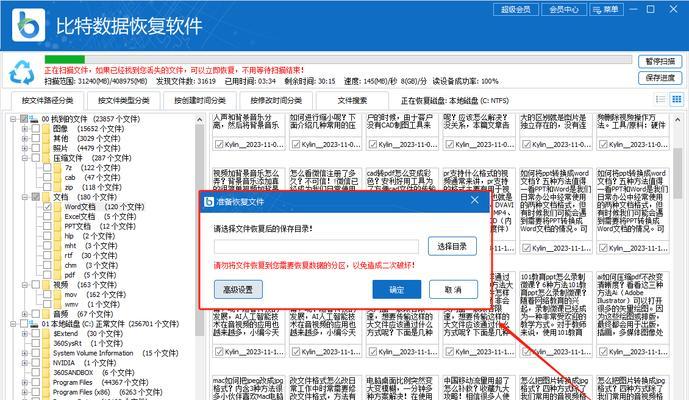Viewport: 689px width, 400px height.
Task: Click the dialog logo icon beside 准备恢复文件
Action: coord(209,202)
